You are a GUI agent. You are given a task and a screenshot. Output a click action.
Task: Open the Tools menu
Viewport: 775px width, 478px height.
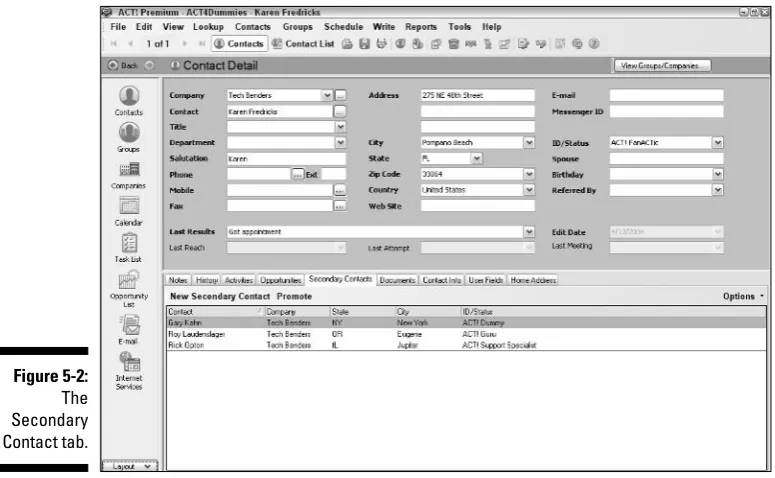tap(460, 27)
